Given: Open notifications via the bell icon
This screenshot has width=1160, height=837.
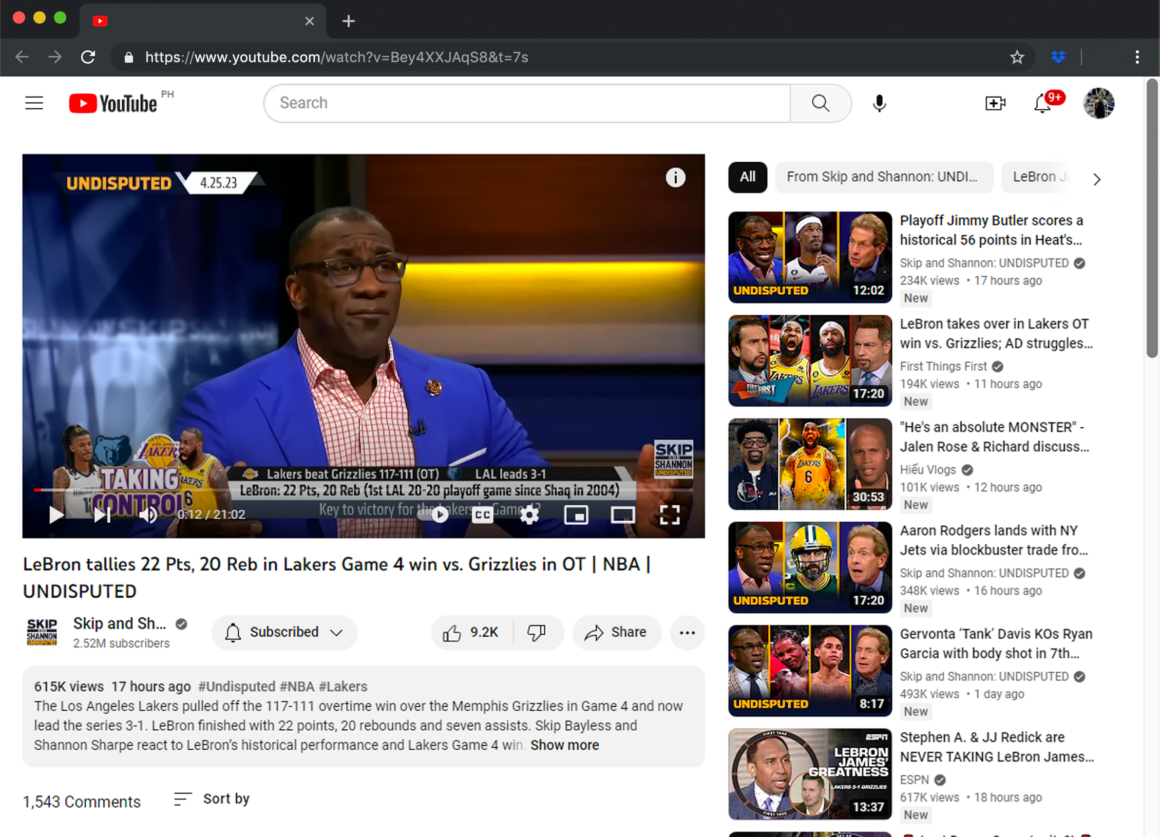Looking at the screenshot, I should tap(1044, 103).
